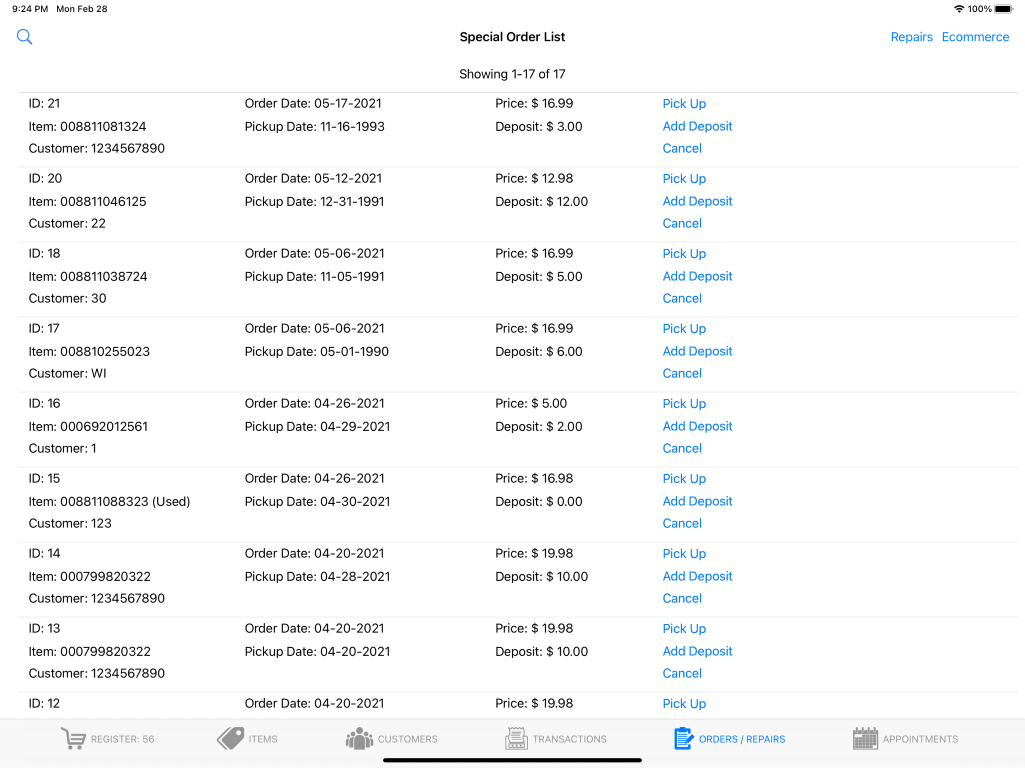The width and height of the screenshot is (1025, 768).
Task: Cancel special order ID 18
Action: 682,298
